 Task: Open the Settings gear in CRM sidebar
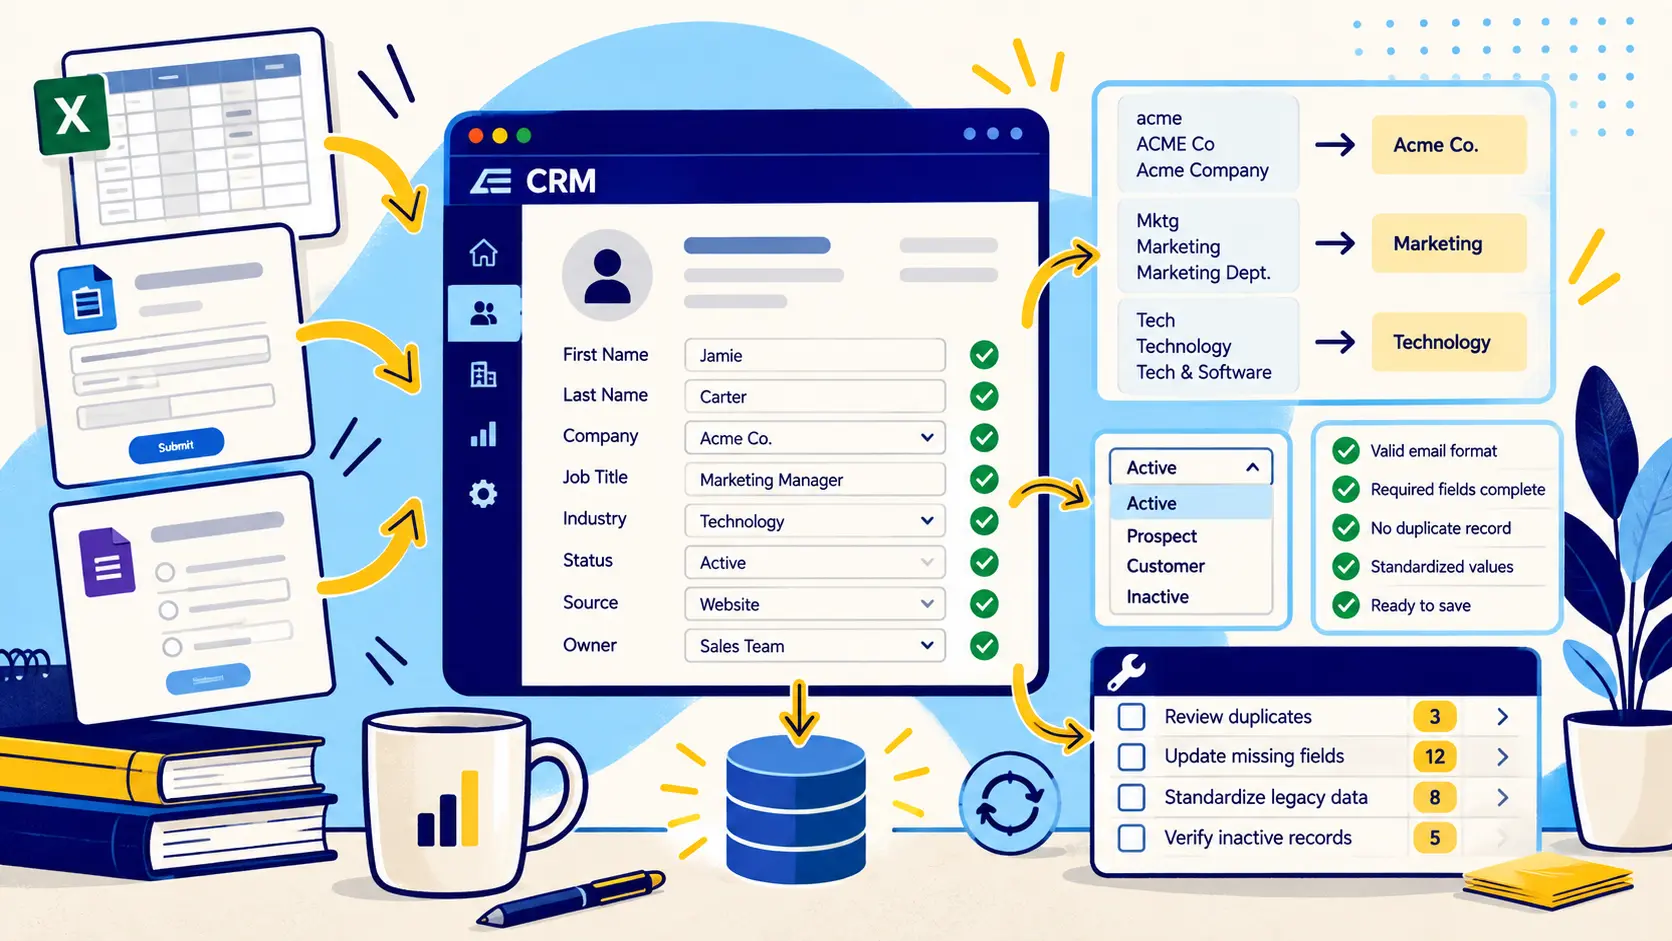pyautogui.click(x=484, y=493)
